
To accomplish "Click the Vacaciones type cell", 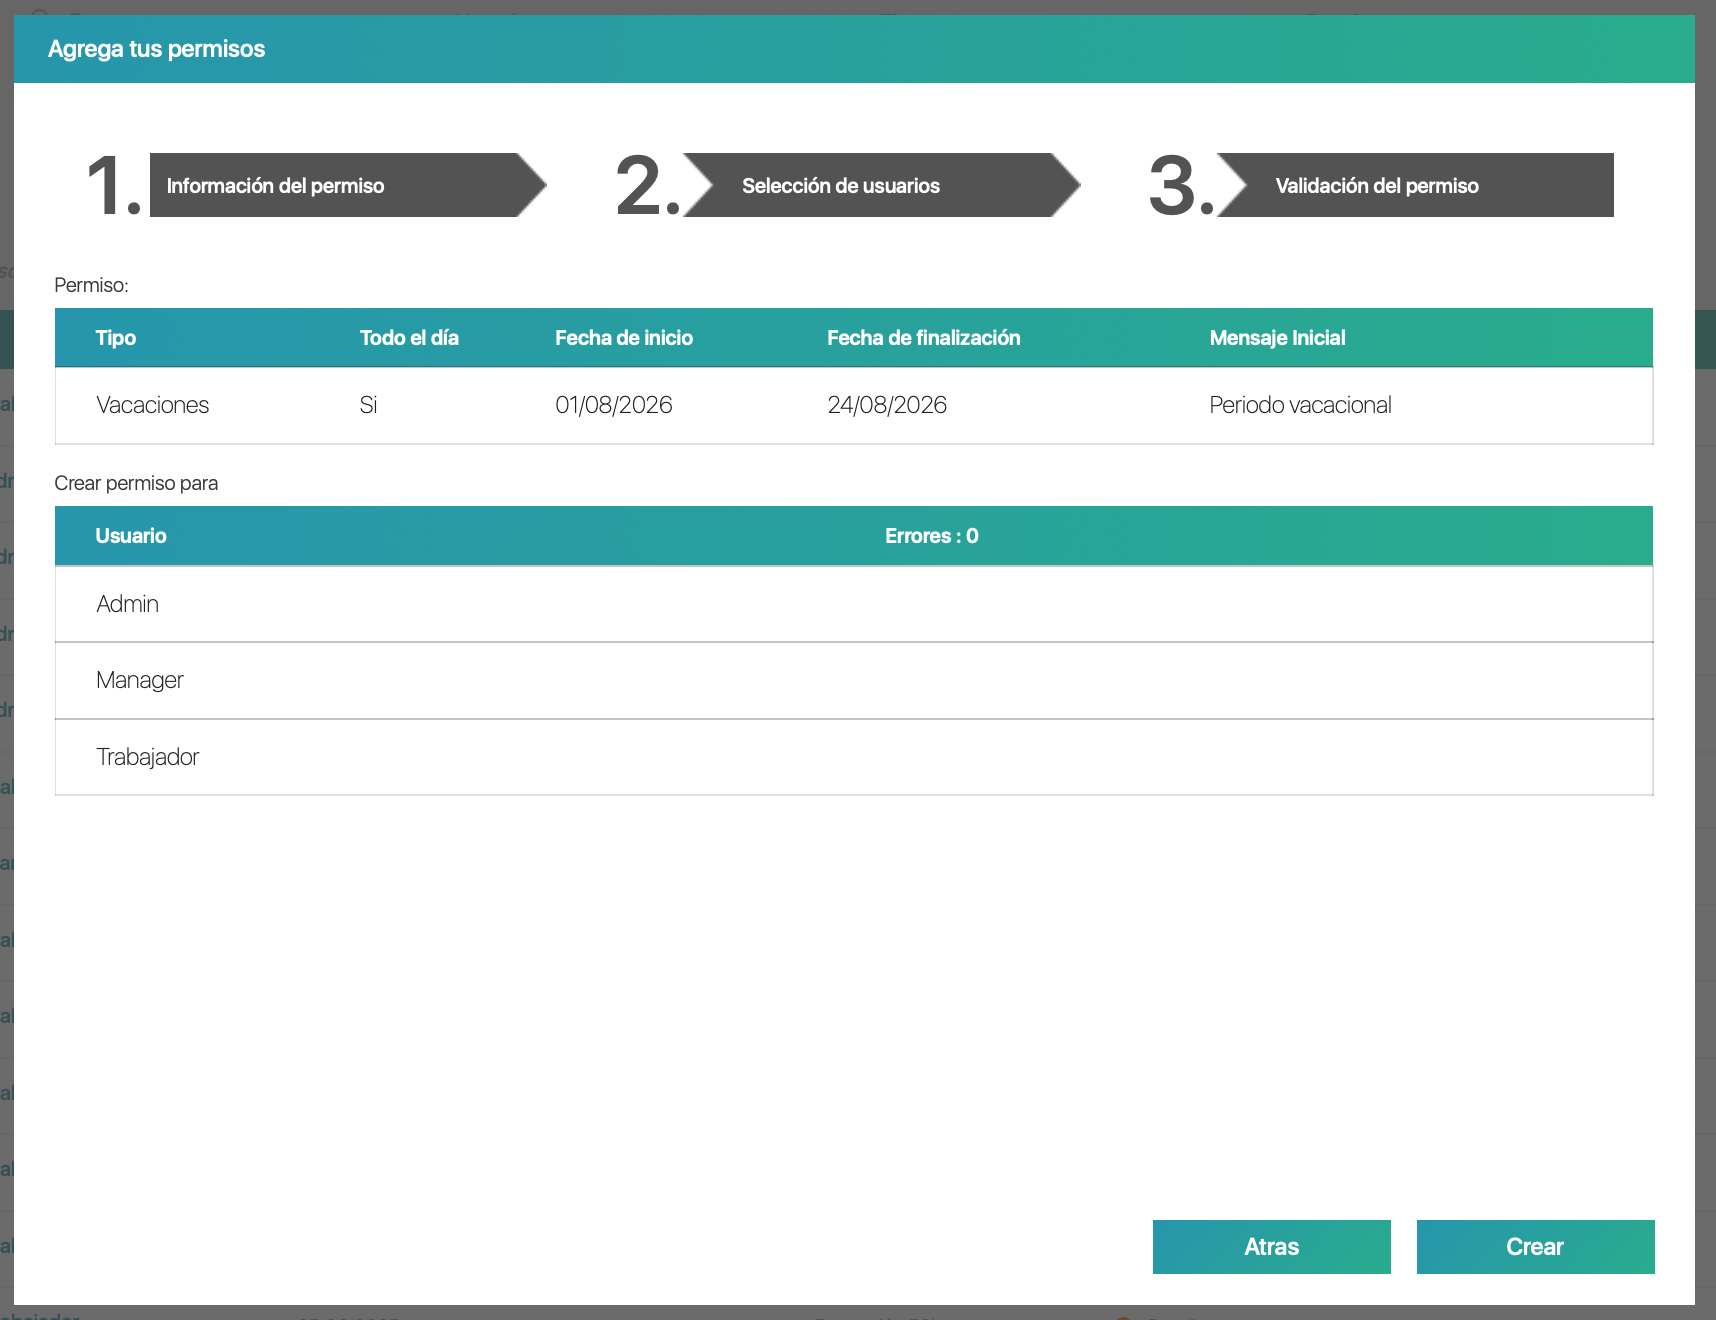I will [x=153, y=405].
